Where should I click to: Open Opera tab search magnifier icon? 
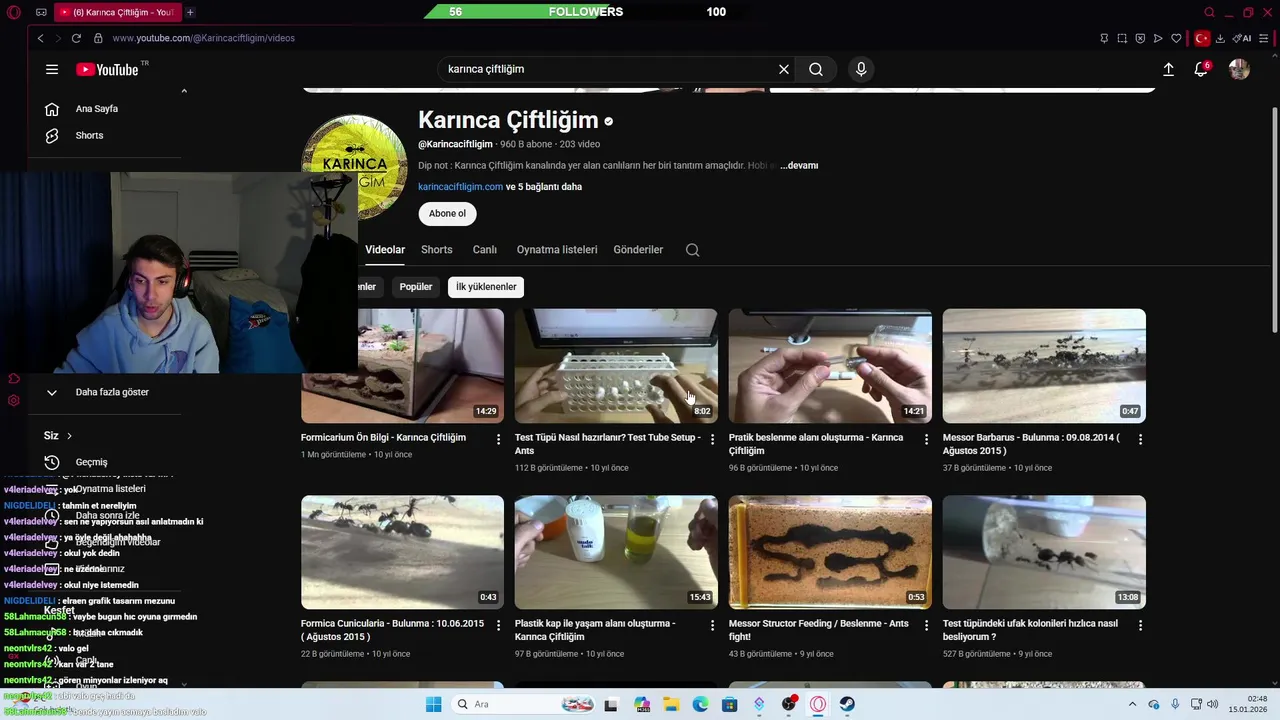[1209, 12]
